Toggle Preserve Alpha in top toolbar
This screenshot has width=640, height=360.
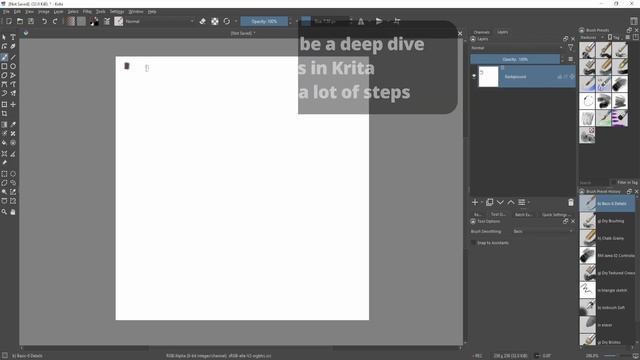click(215, 21)
